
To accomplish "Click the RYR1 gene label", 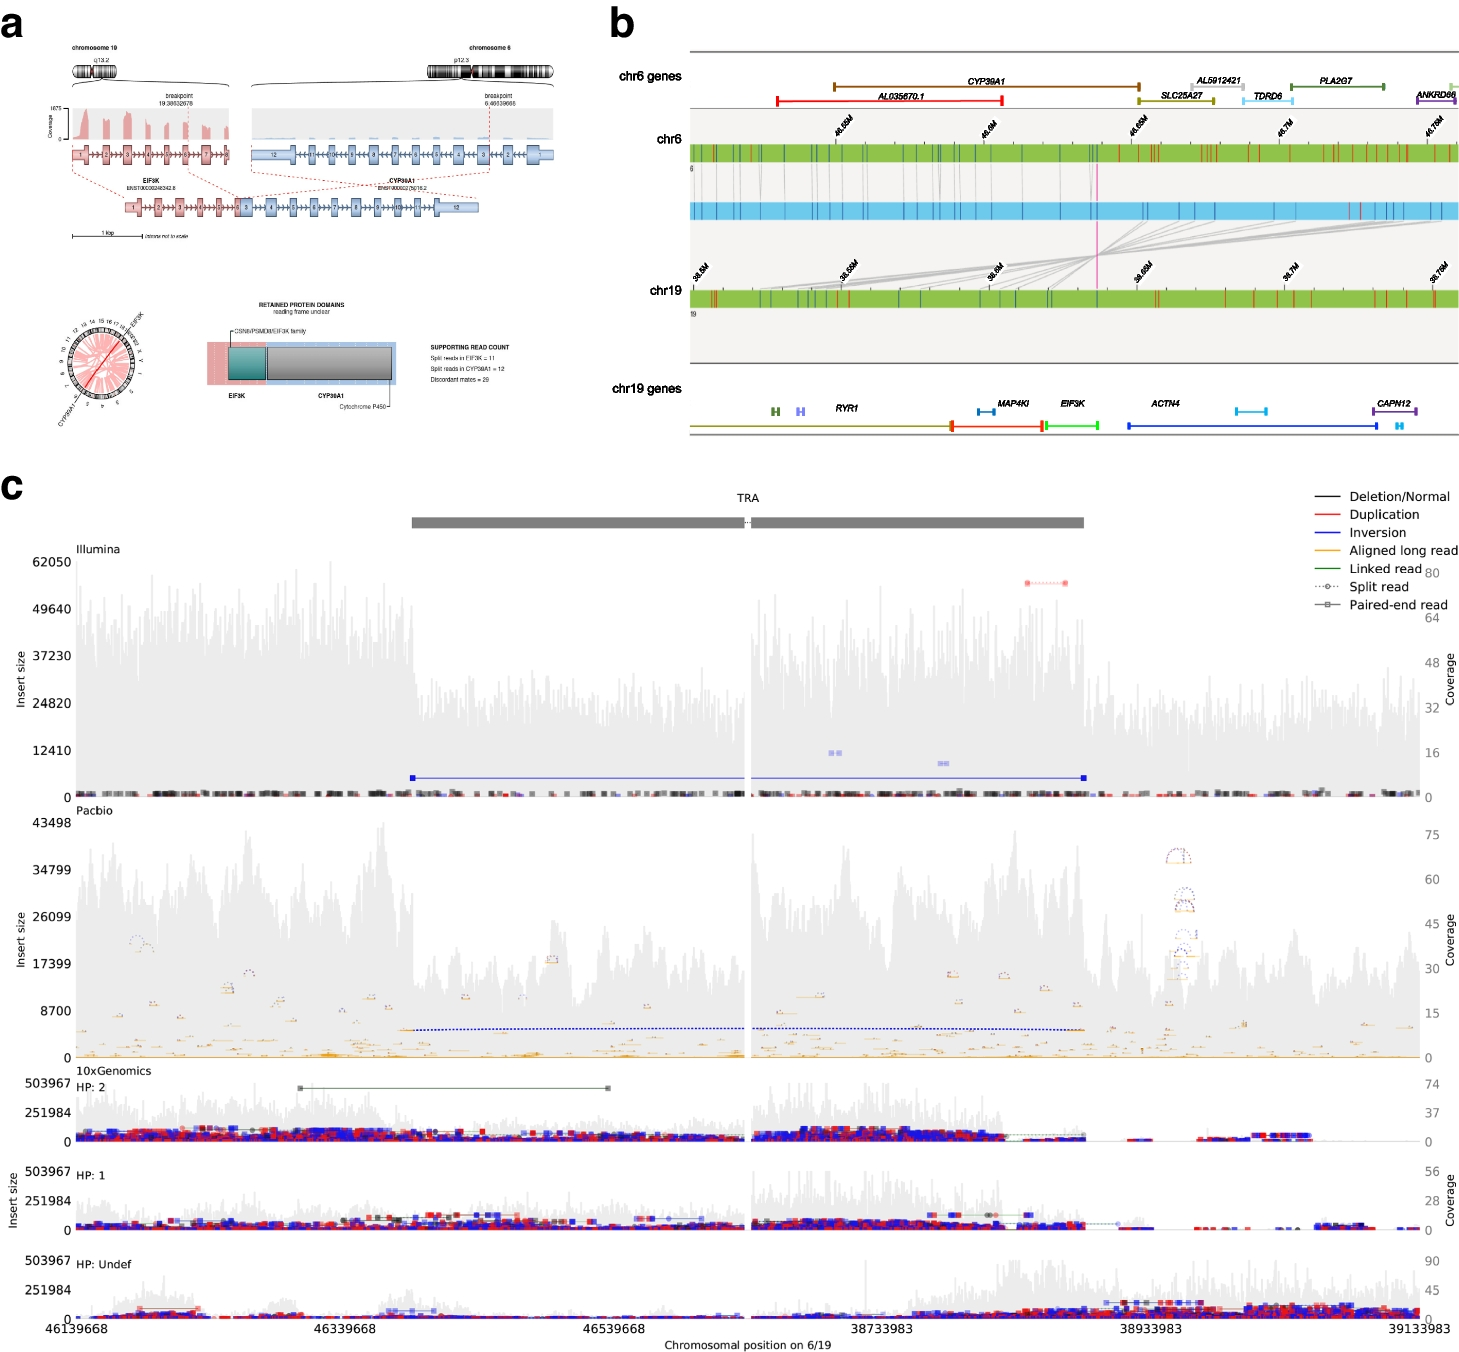I will click(847, 409).
